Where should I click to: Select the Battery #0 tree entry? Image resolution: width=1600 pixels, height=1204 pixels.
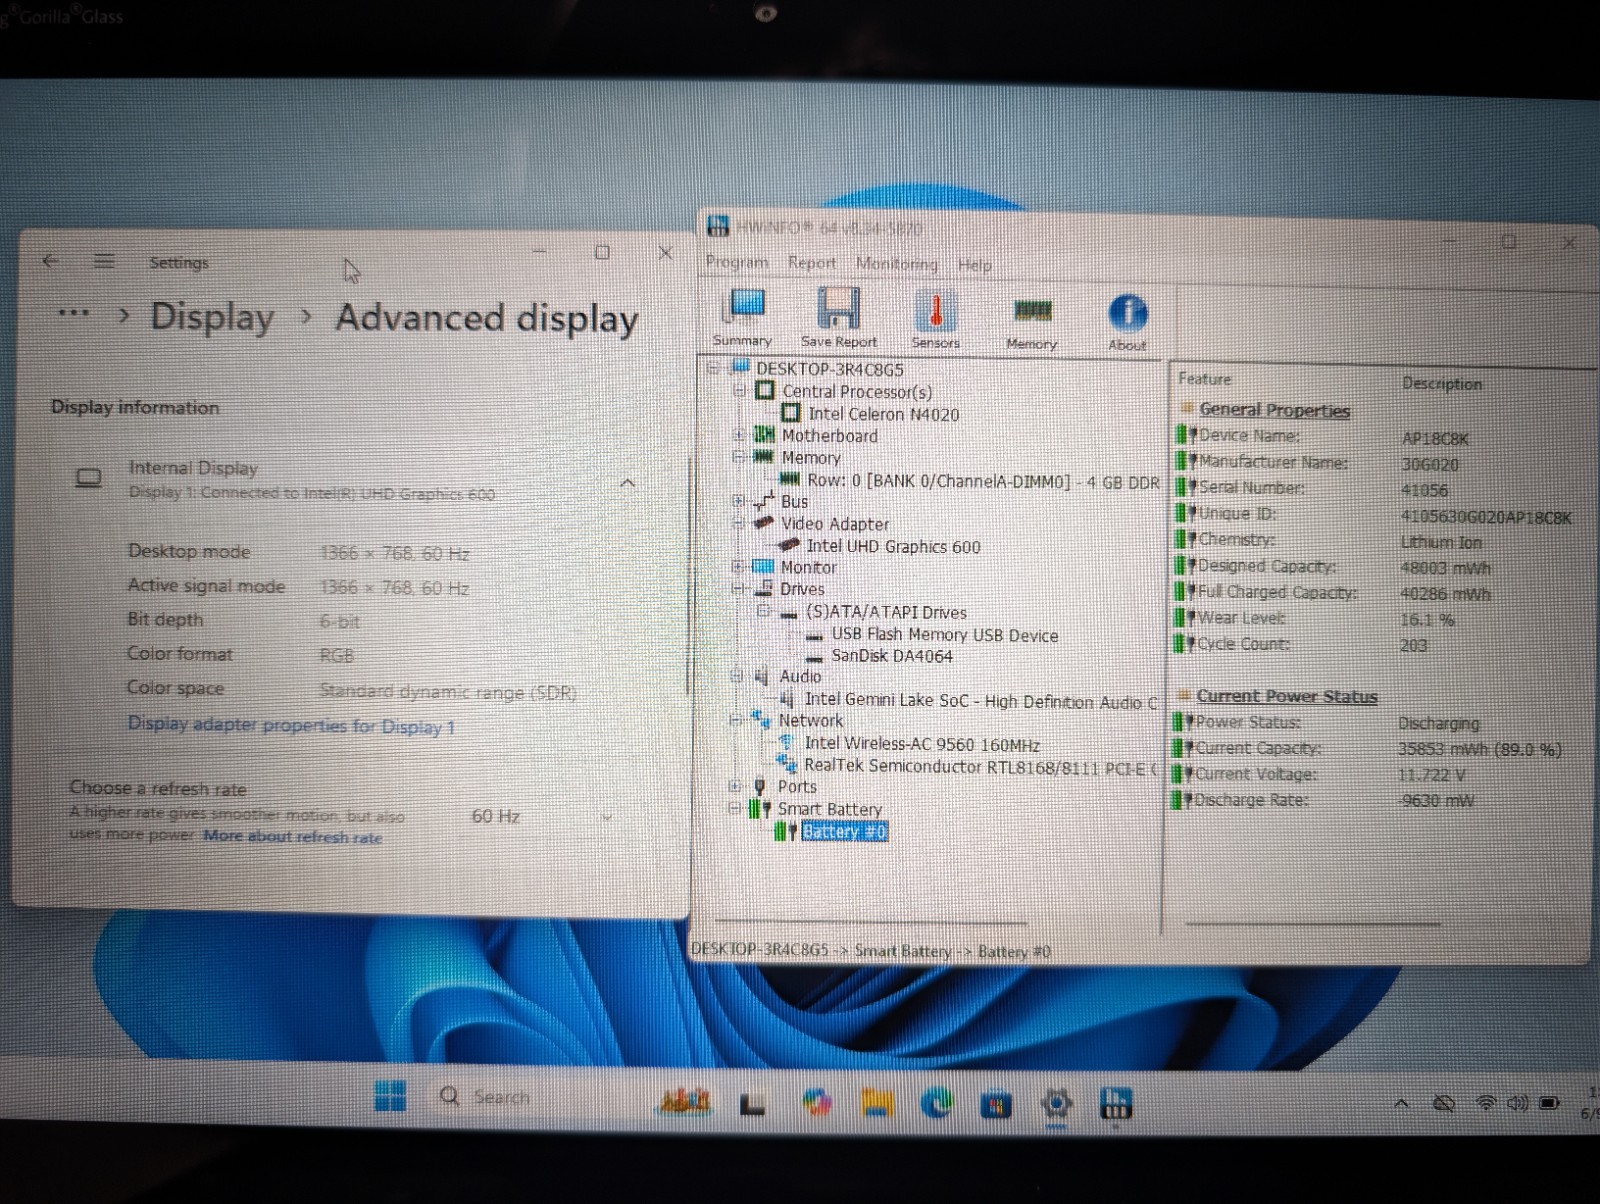[x=844, y=831]
